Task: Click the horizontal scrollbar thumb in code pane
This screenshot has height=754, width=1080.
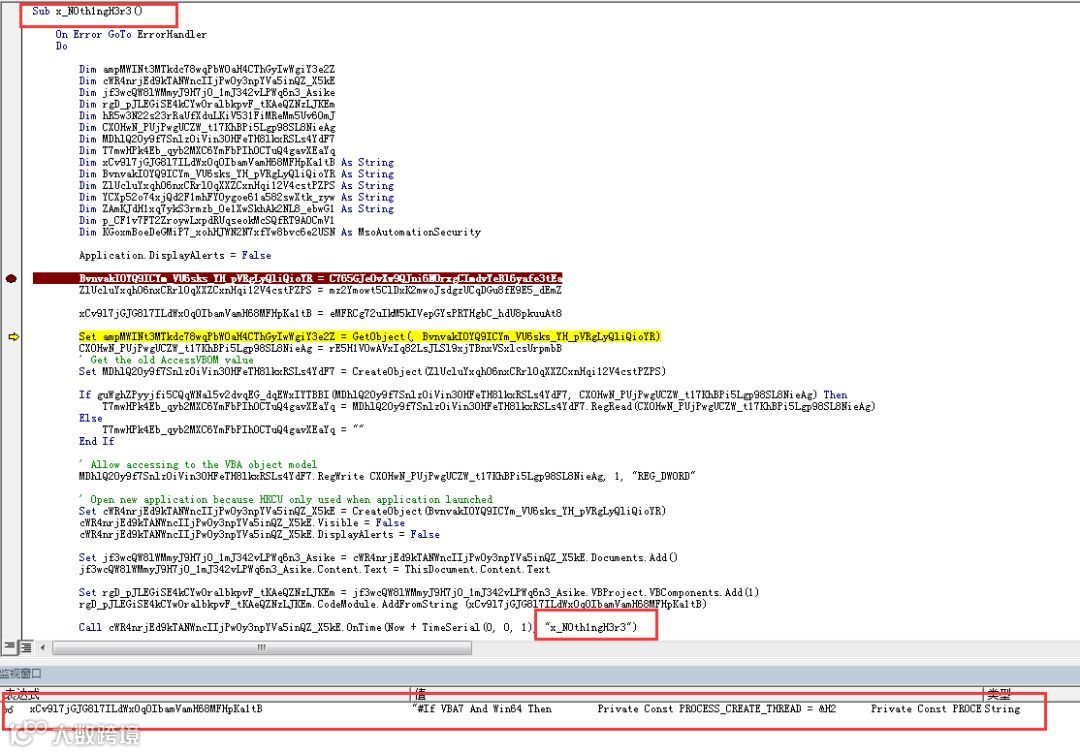Action: click(262, 647)
